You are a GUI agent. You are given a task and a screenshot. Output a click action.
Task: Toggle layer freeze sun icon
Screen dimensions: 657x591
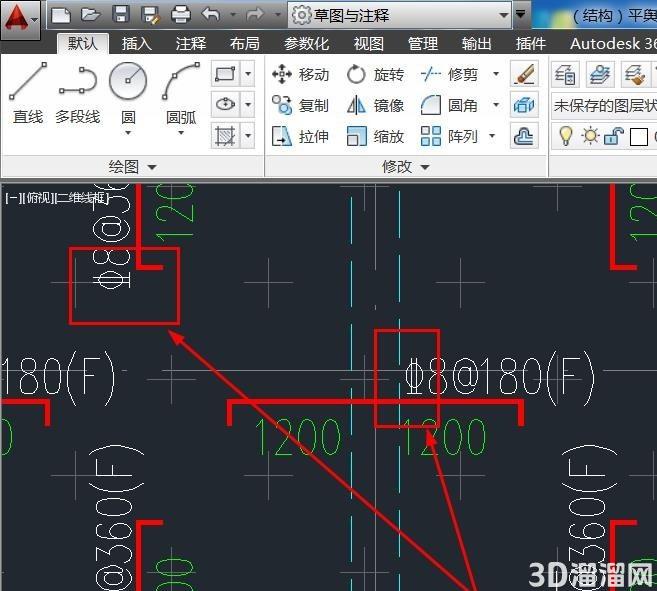coord(590,136)
